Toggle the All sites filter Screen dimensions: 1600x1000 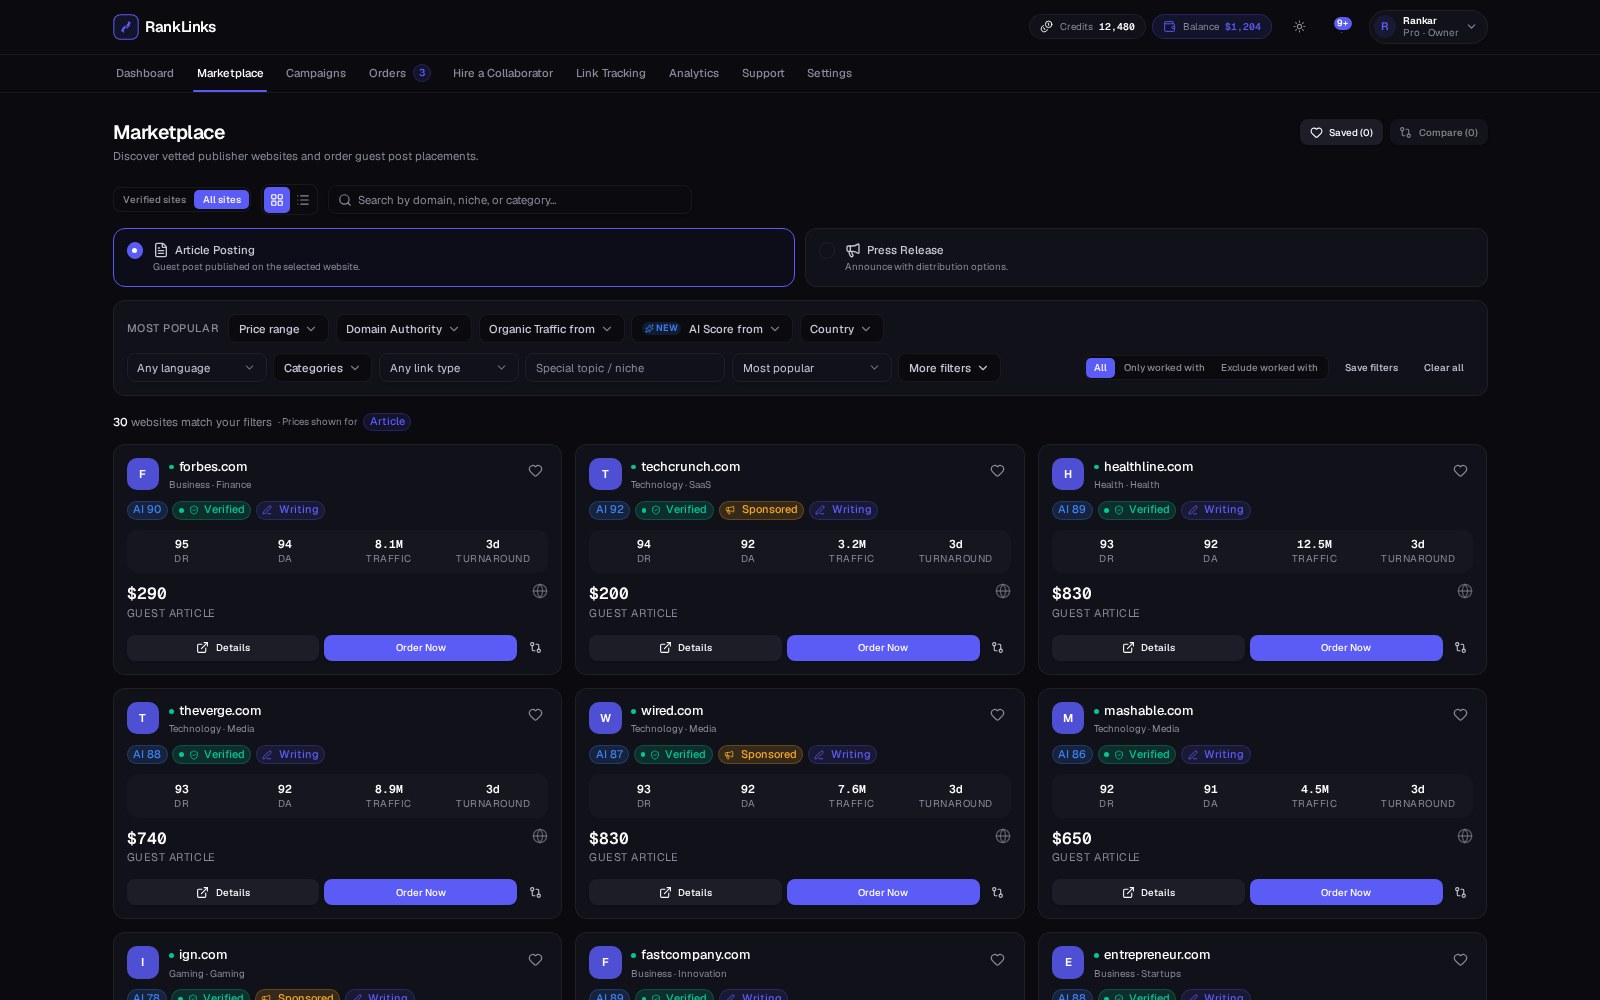tap(222, 200)
